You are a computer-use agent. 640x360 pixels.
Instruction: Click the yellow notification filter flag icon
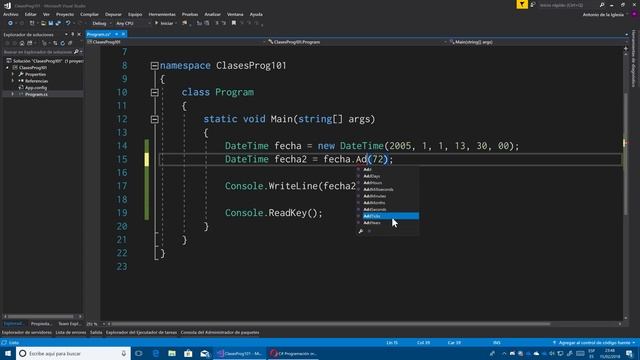[x=522, y=4]
